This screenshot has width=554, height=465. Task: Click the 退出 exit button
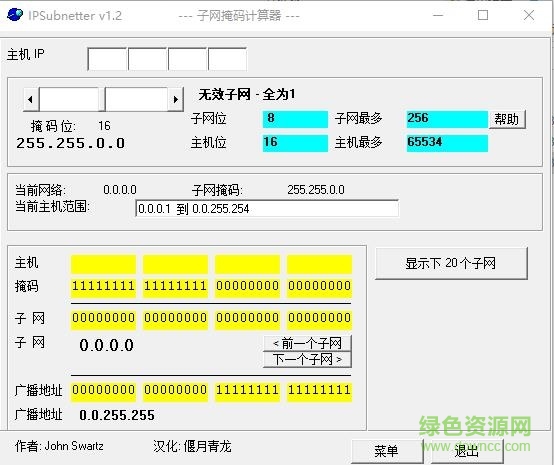(466, 451)
